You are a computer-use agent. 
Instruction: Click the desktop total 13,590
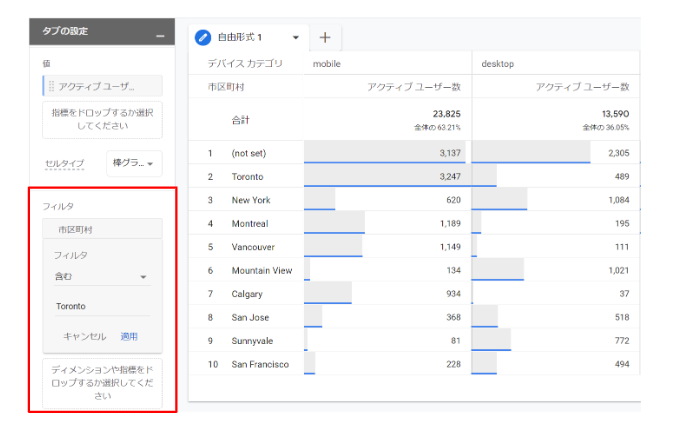pyautogui.click(x=615, y=114)
